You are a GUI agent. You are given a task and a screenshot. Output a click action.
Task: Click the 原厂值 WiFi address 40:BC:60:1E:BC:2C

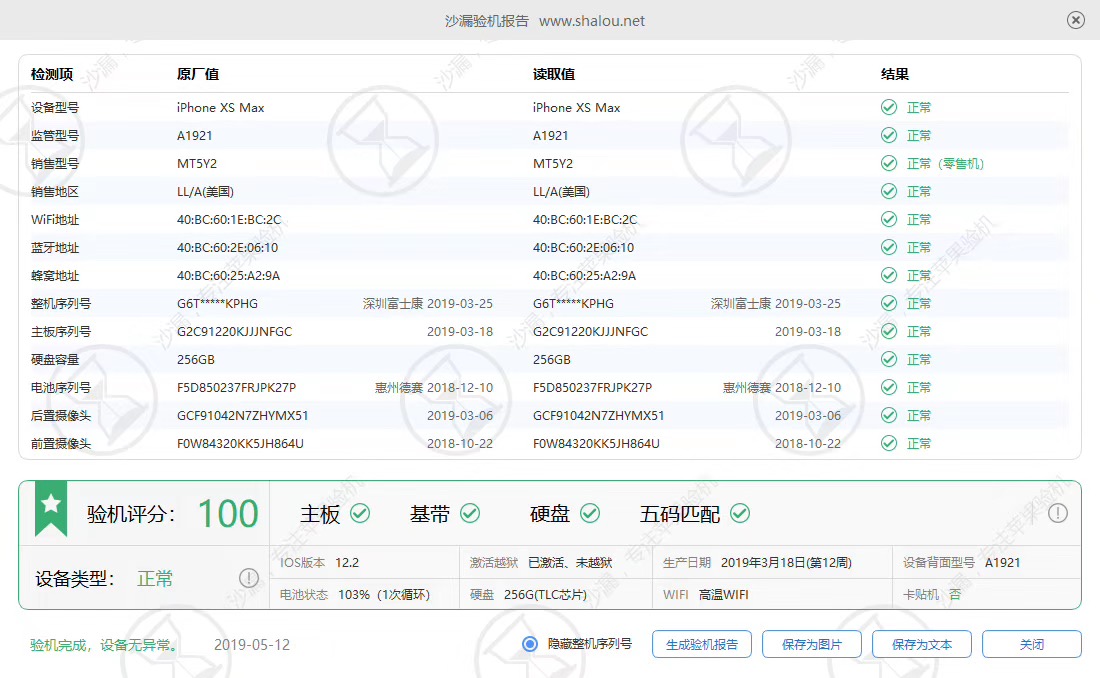coord(229,220)
